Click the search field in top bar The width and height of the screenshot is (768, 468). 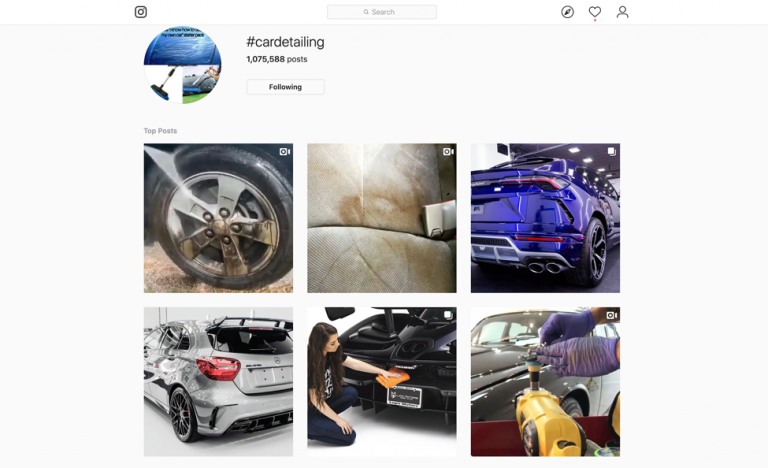(x=382, y=12)
